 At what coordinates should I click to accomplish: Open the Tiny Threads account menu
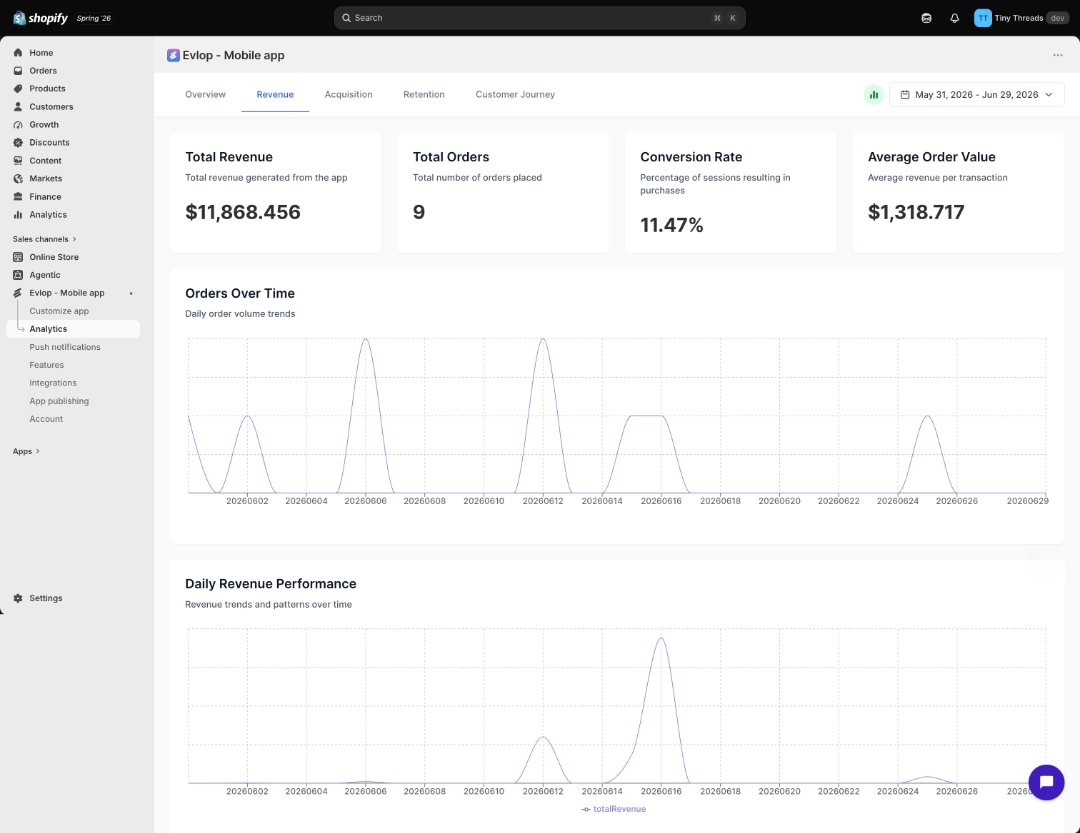click(1021, 18)
